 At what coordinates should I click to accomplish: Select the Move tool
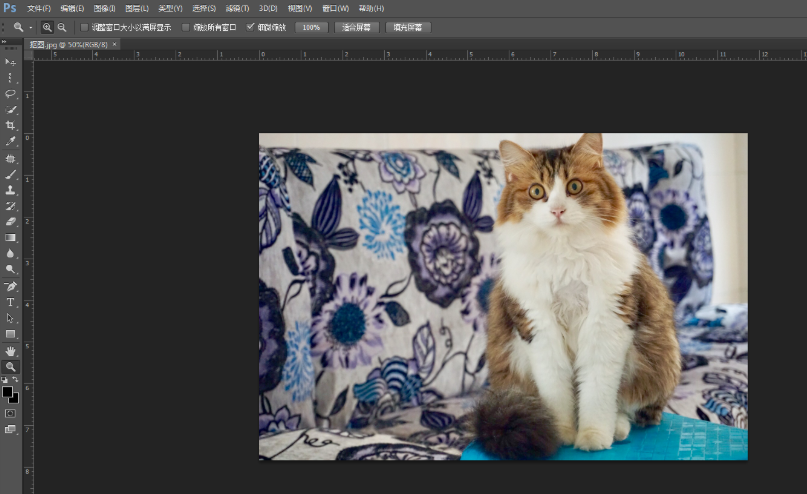[x=11, y=62]
